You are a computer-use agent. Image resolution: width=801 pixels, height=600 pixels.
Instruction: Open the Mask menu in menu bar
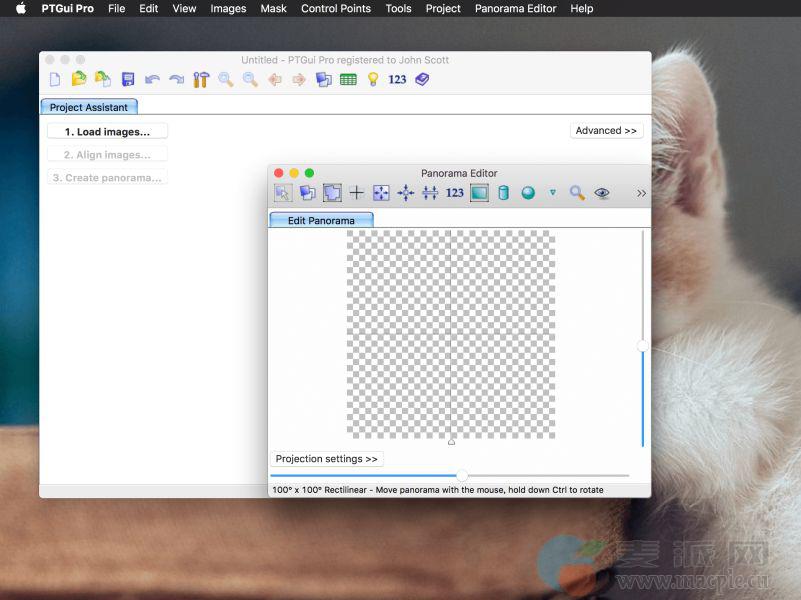click(273, 8)
